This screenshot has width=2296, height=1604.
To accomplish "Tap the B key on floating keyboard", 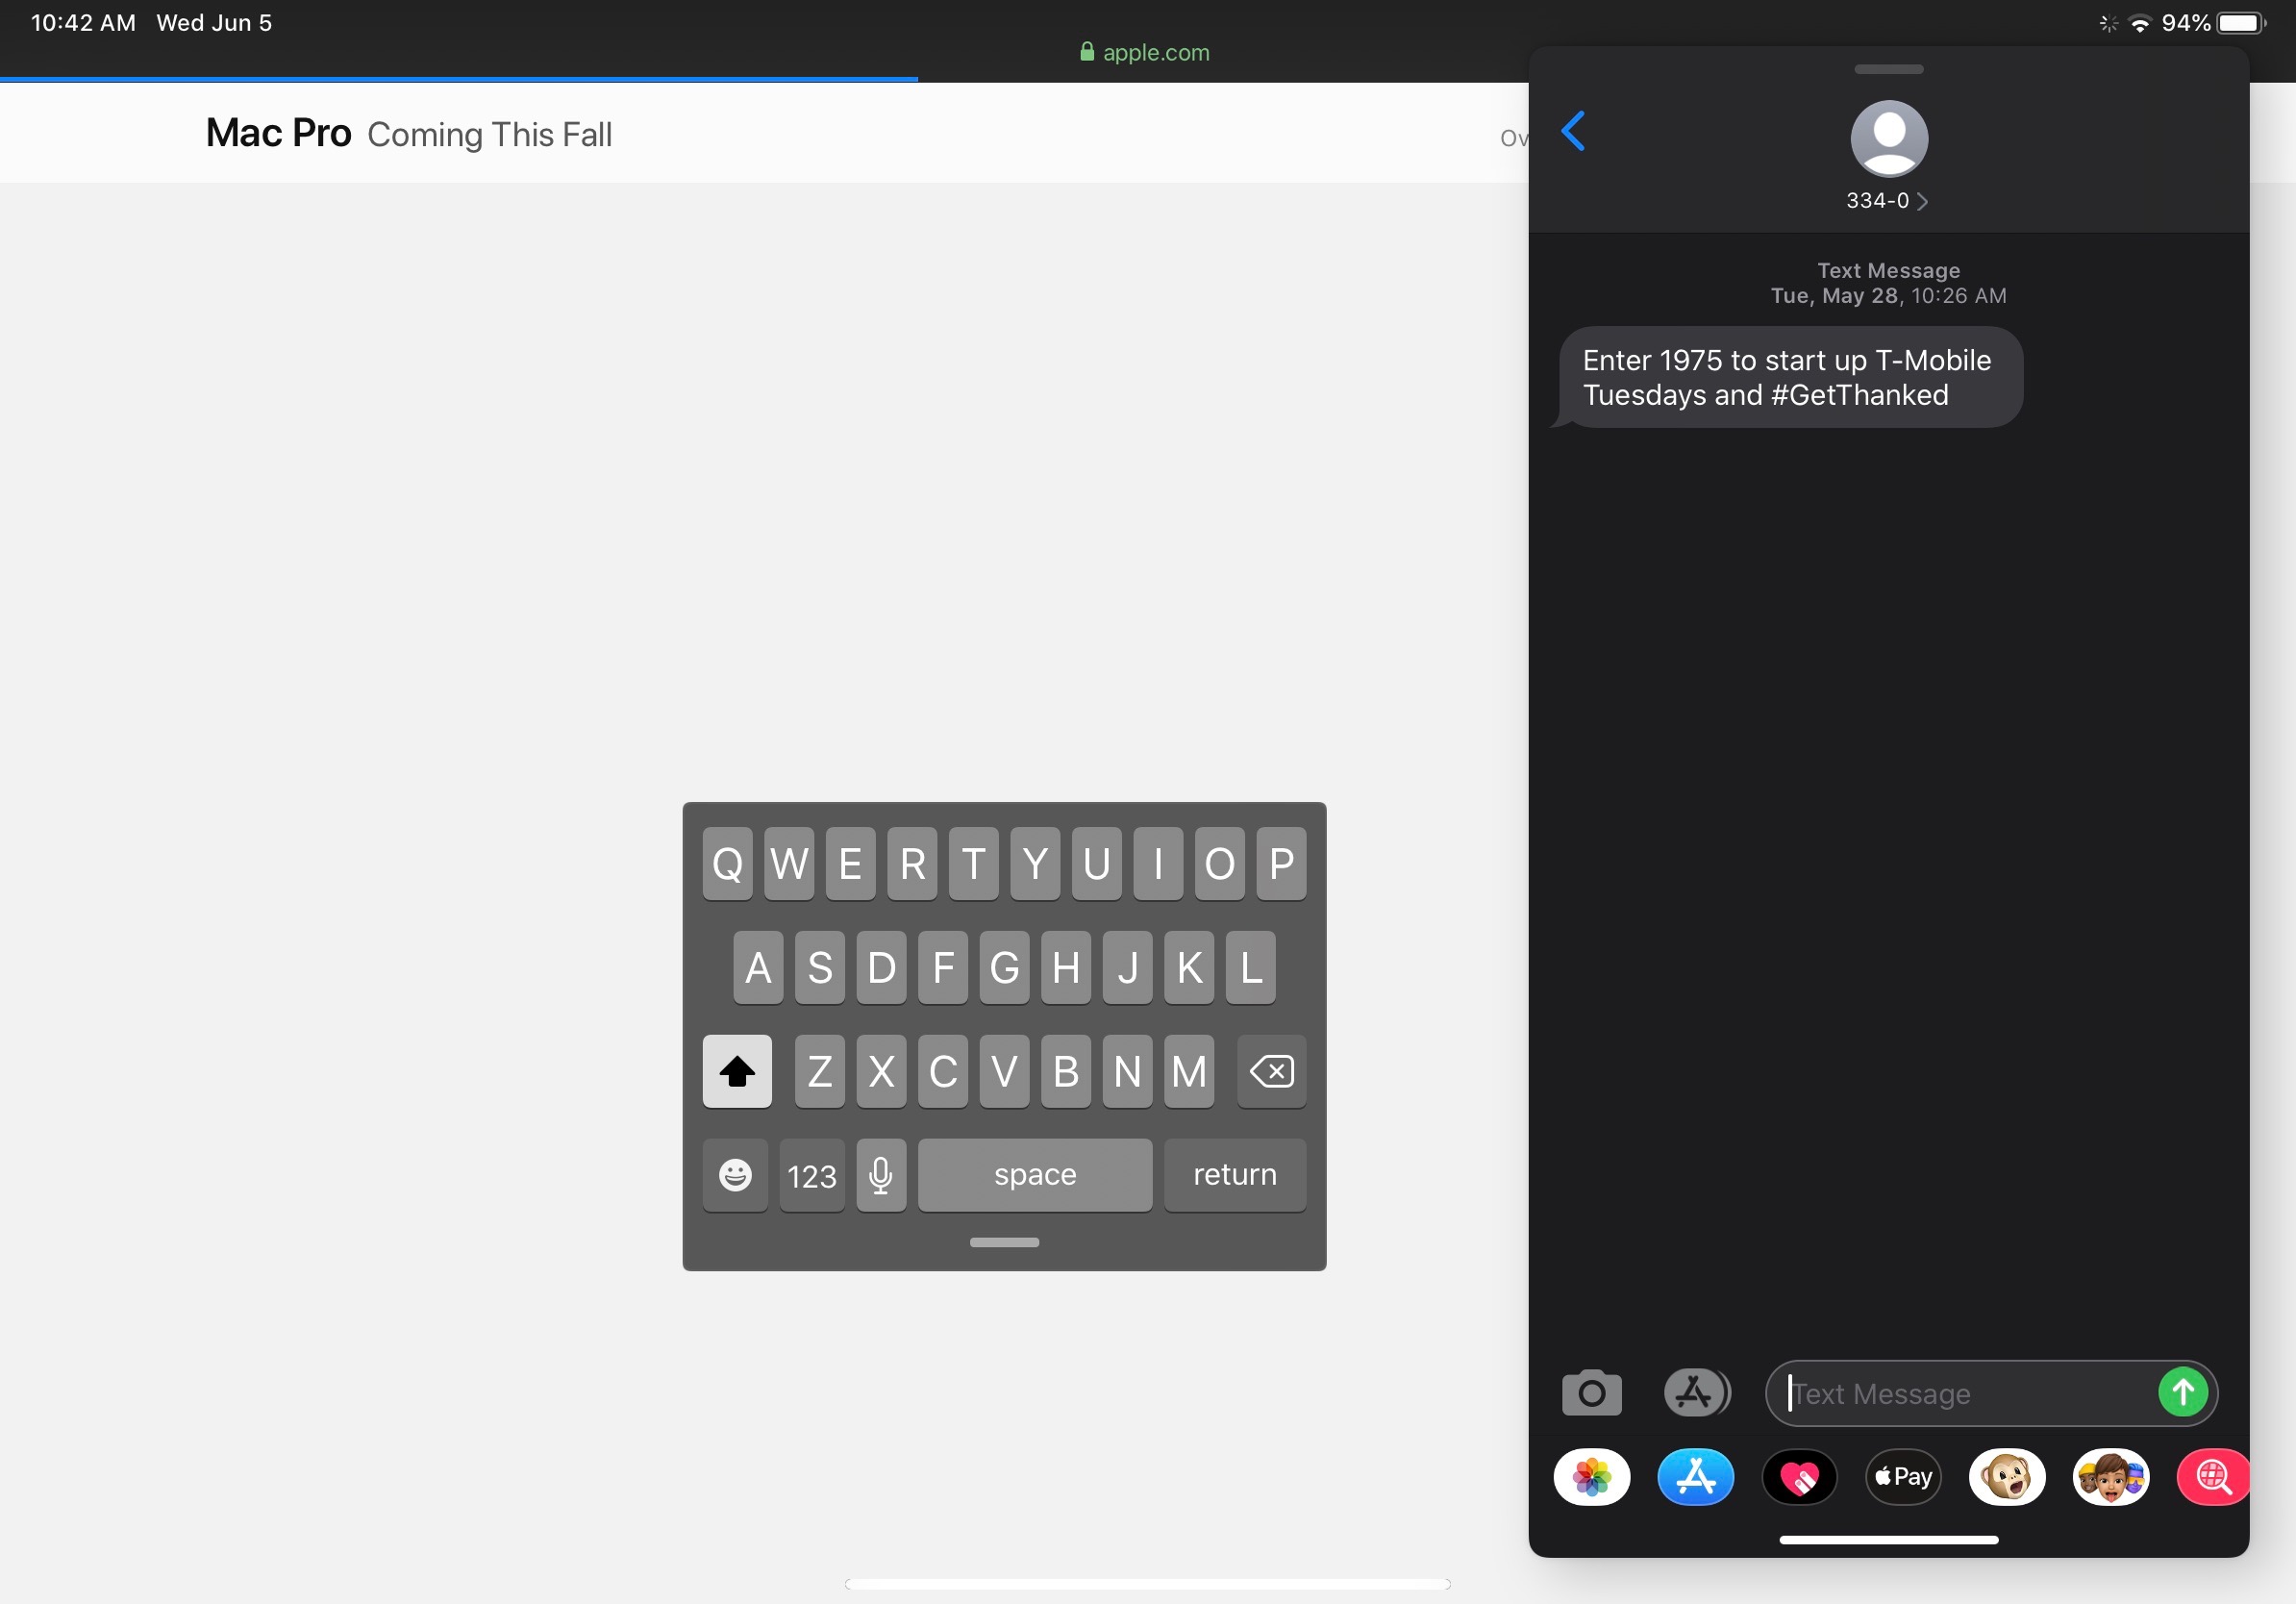I will click(1066, 1071).
